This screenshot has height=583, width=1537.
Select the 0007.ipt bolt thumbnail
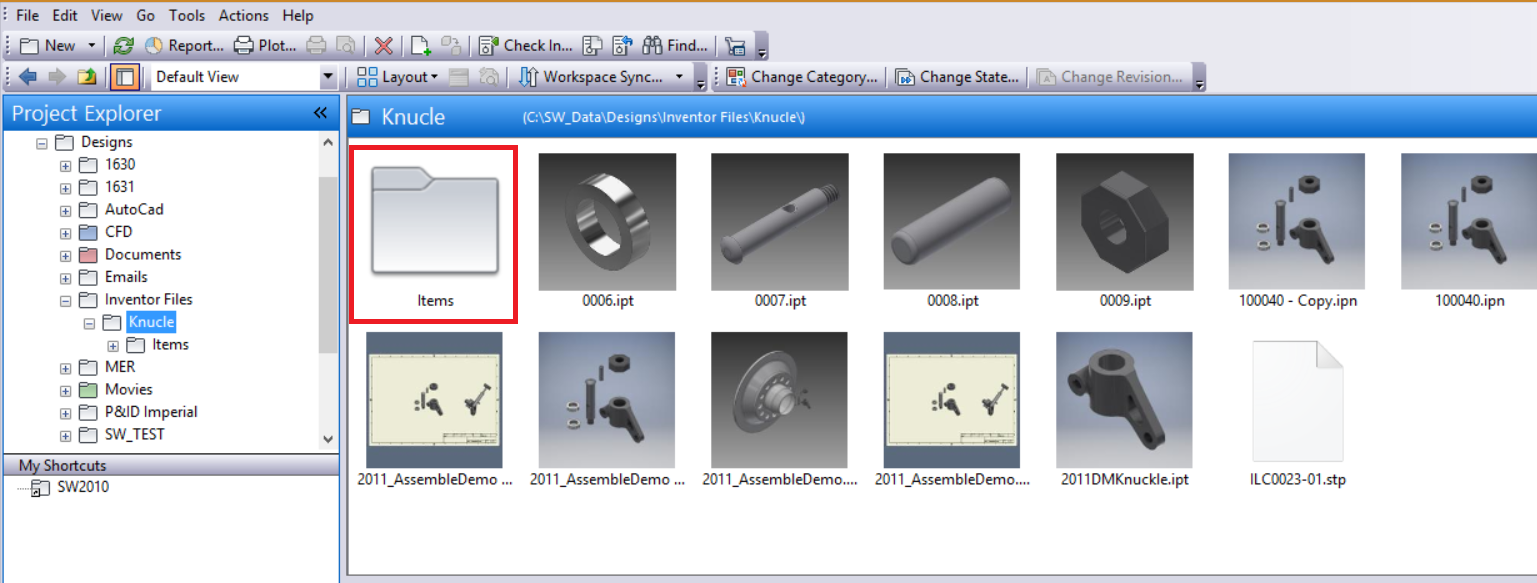(x=780, y=222)
